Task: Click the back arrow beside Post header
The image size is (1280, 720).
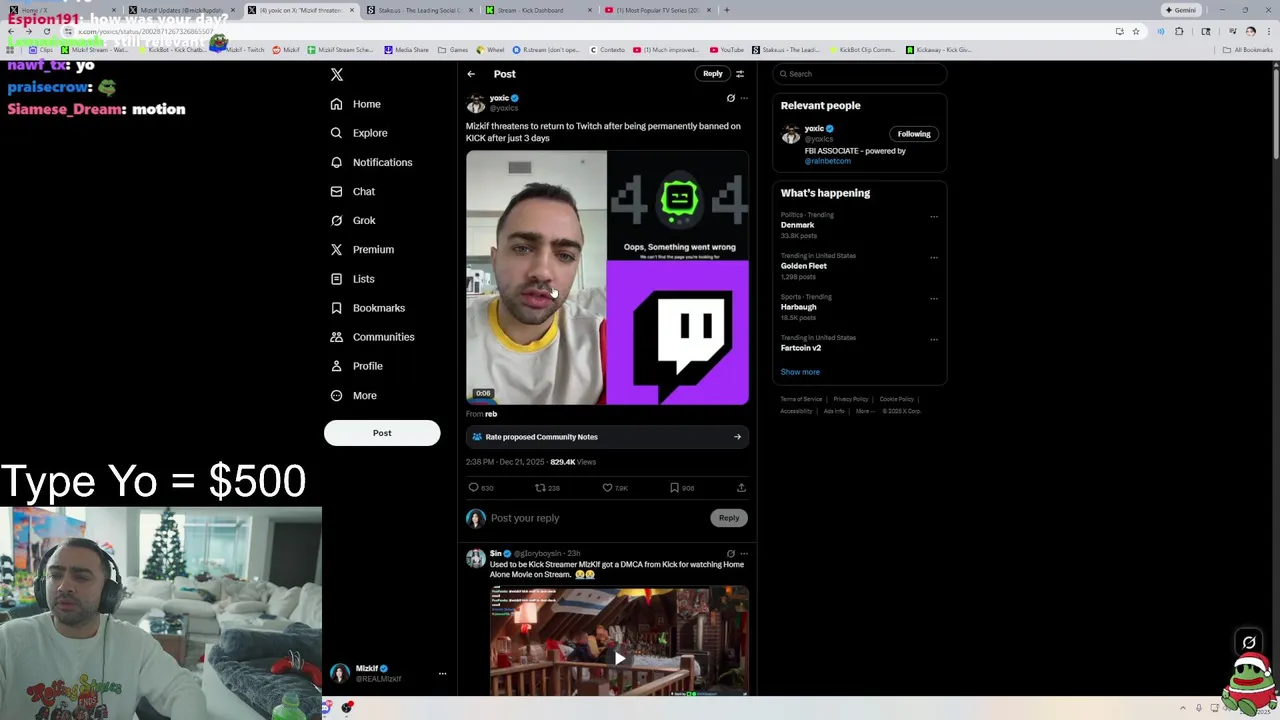Action: [x=471, y=74]
